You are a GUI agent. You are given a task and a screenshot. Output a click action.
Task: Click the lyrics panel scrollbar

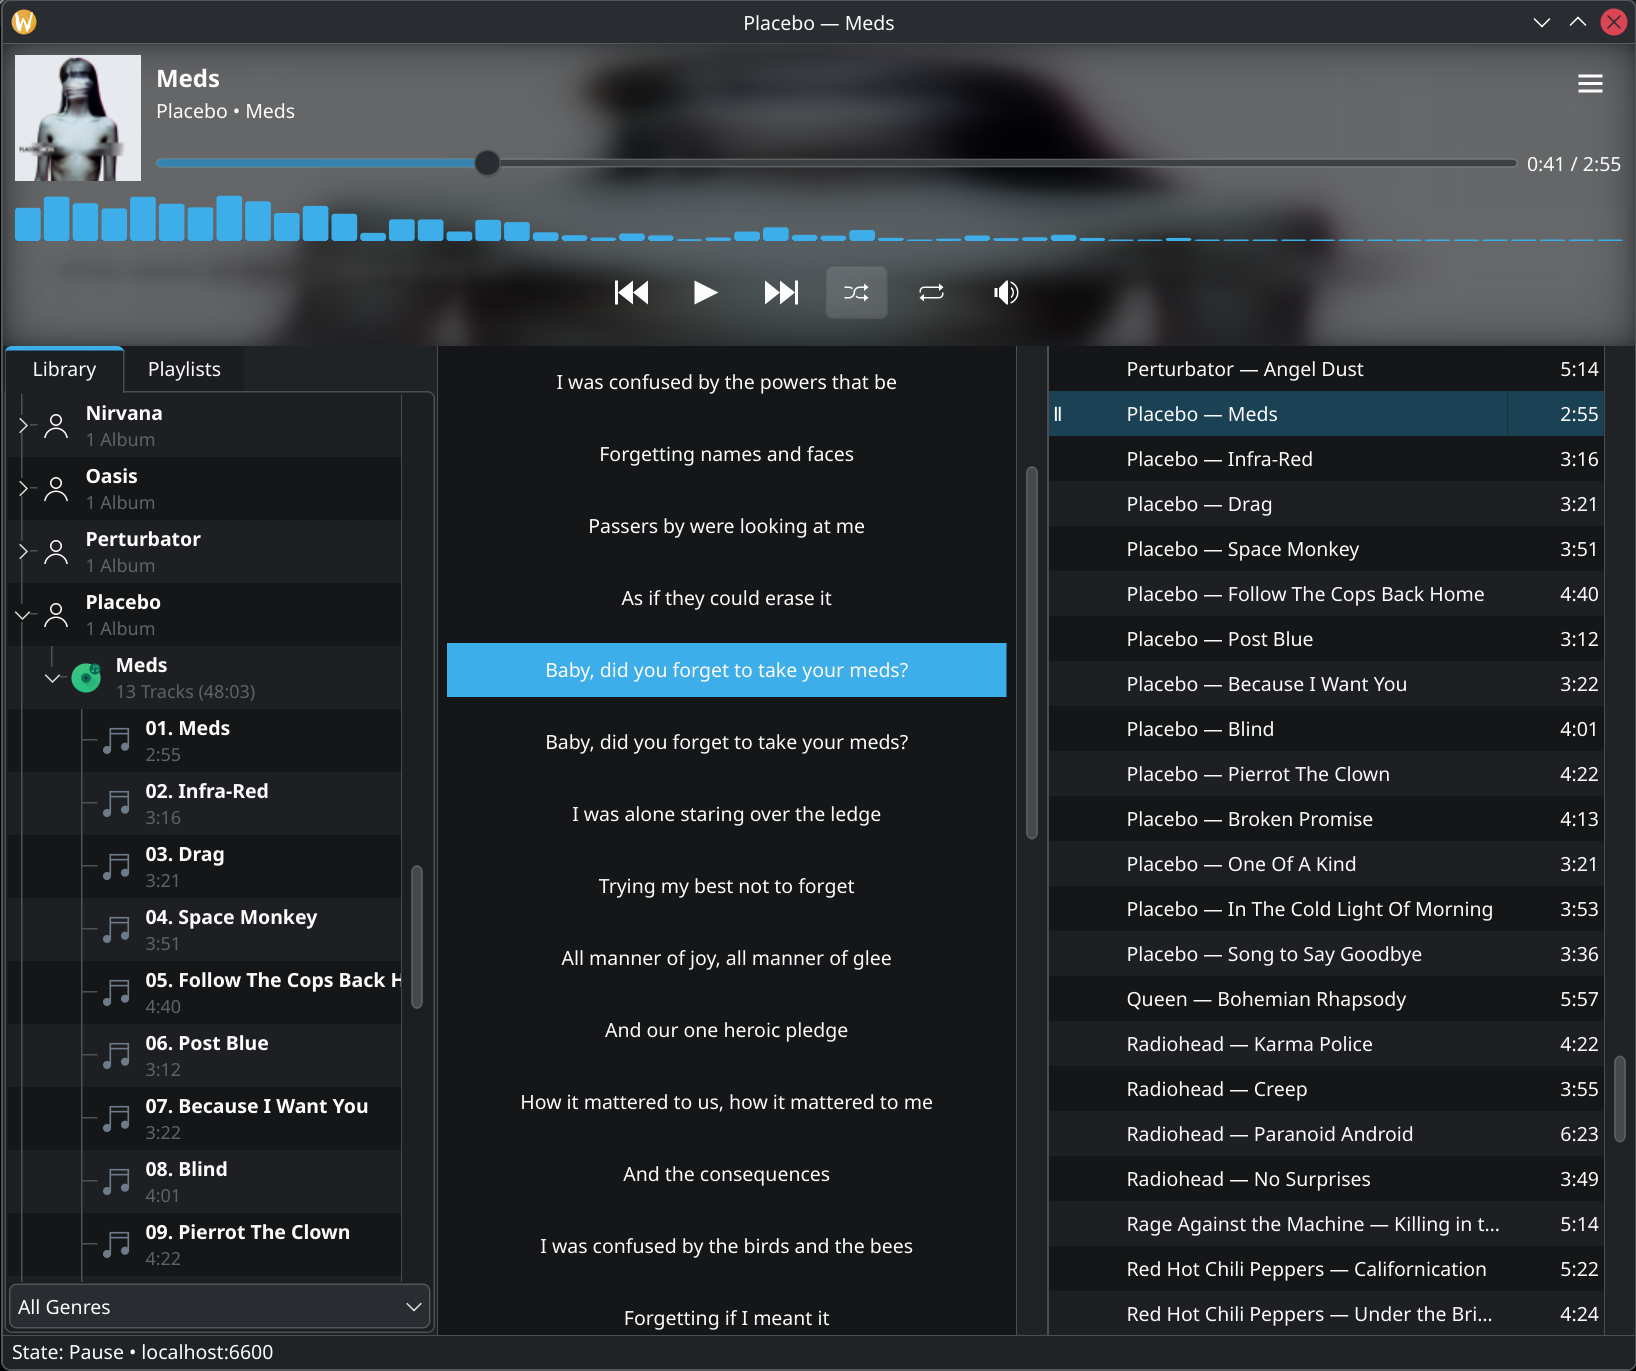click(1032, 653)
